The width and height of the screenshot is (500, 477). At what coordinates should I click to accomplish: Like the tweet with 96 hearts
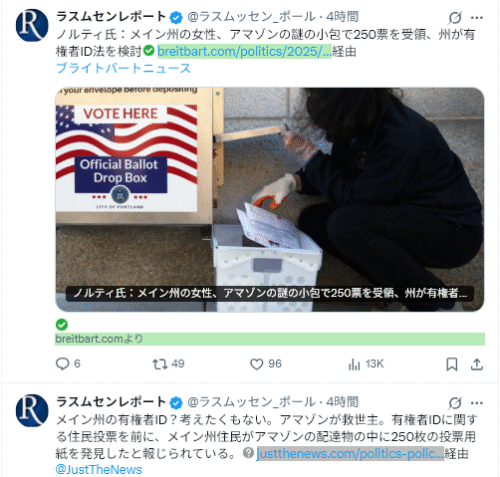[x=266, y=364]
